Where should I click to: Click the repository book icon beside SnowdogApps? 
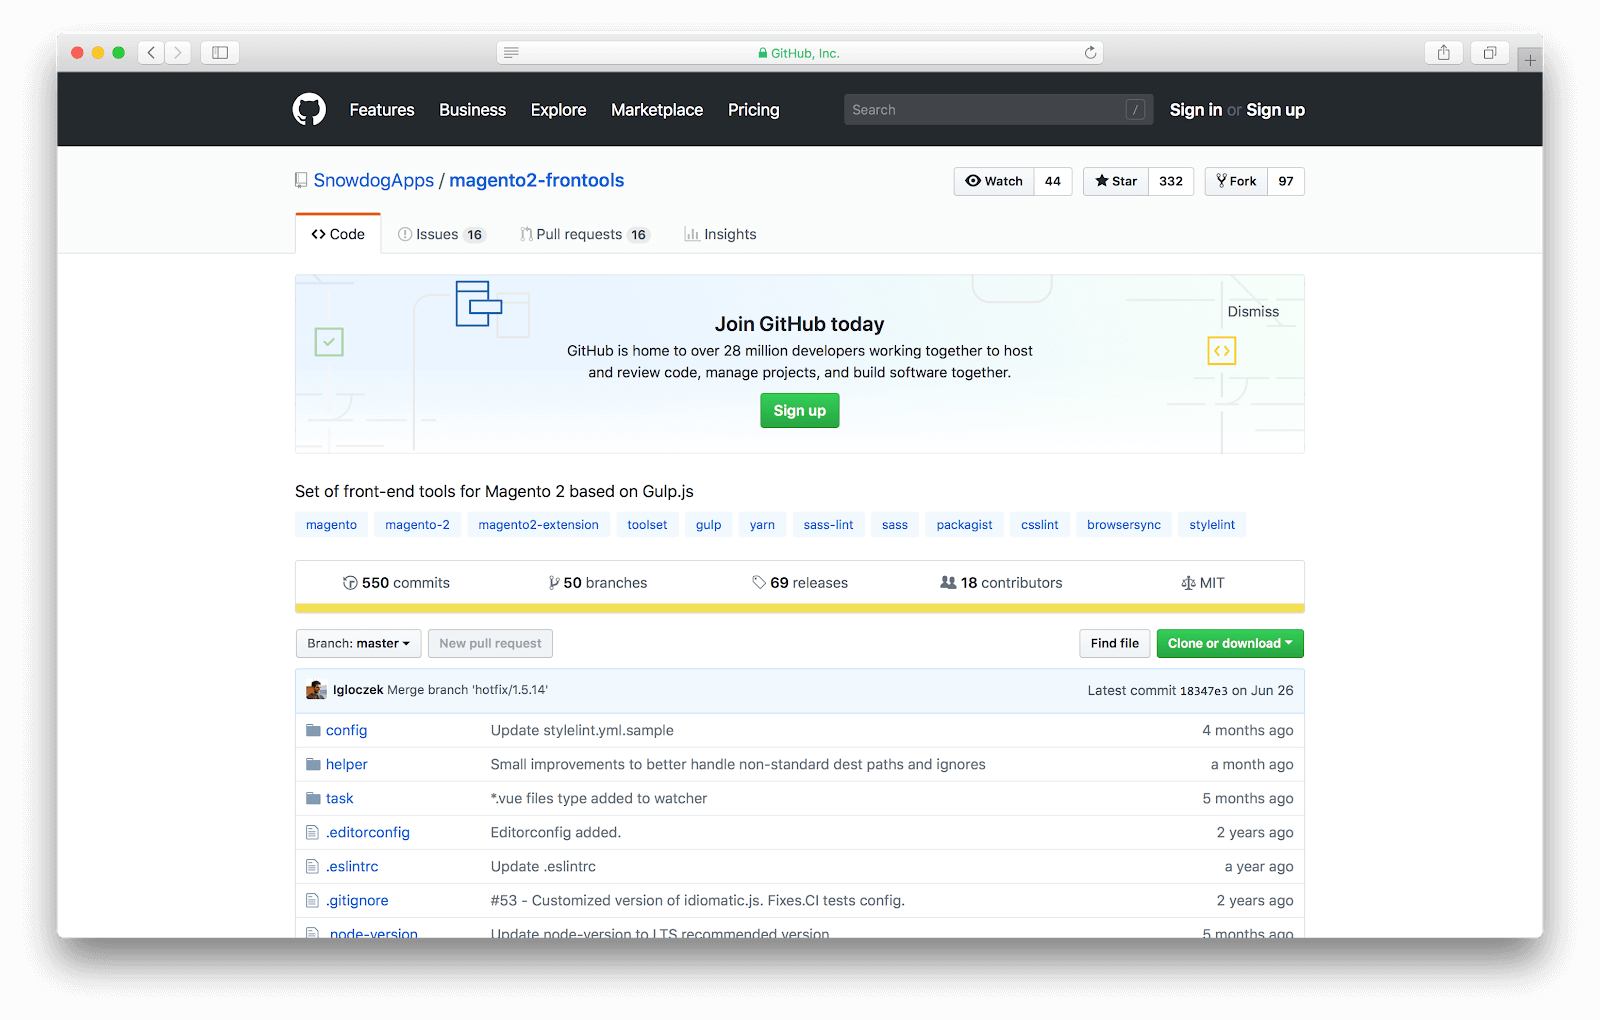click(x=301, y=180)
